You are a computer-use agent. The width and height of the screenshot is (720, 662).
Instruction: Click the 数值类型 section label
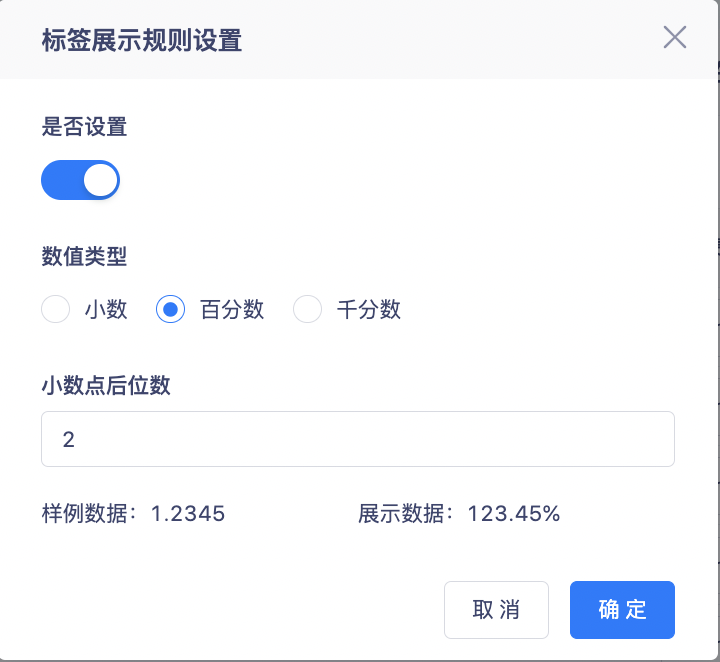pos(84,256)
